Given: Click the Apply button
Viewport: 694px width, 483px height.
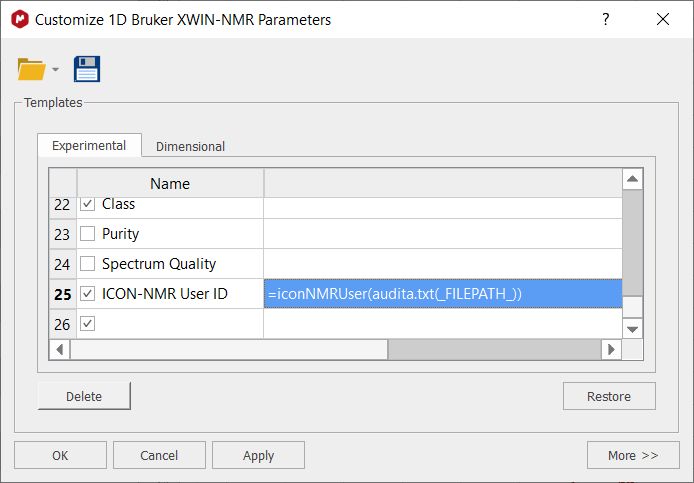Looking at the screenshot, I should [258, 455].
